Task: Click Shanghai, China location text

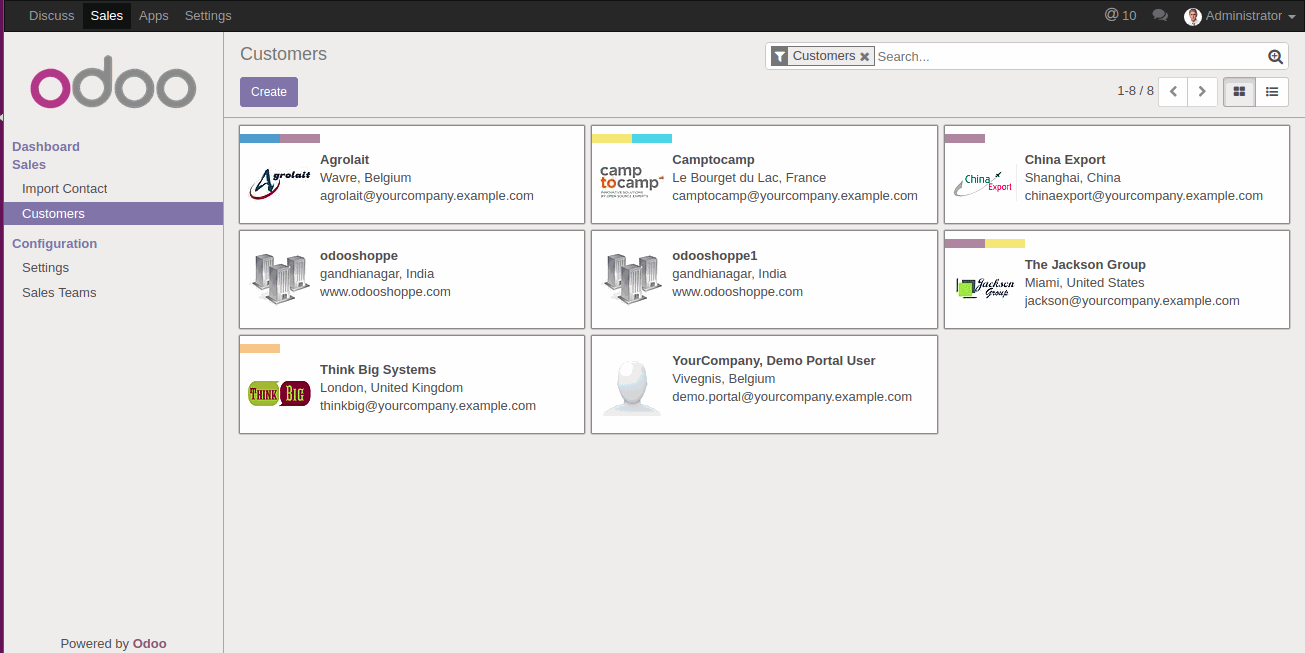Action: coord(1073,178)
